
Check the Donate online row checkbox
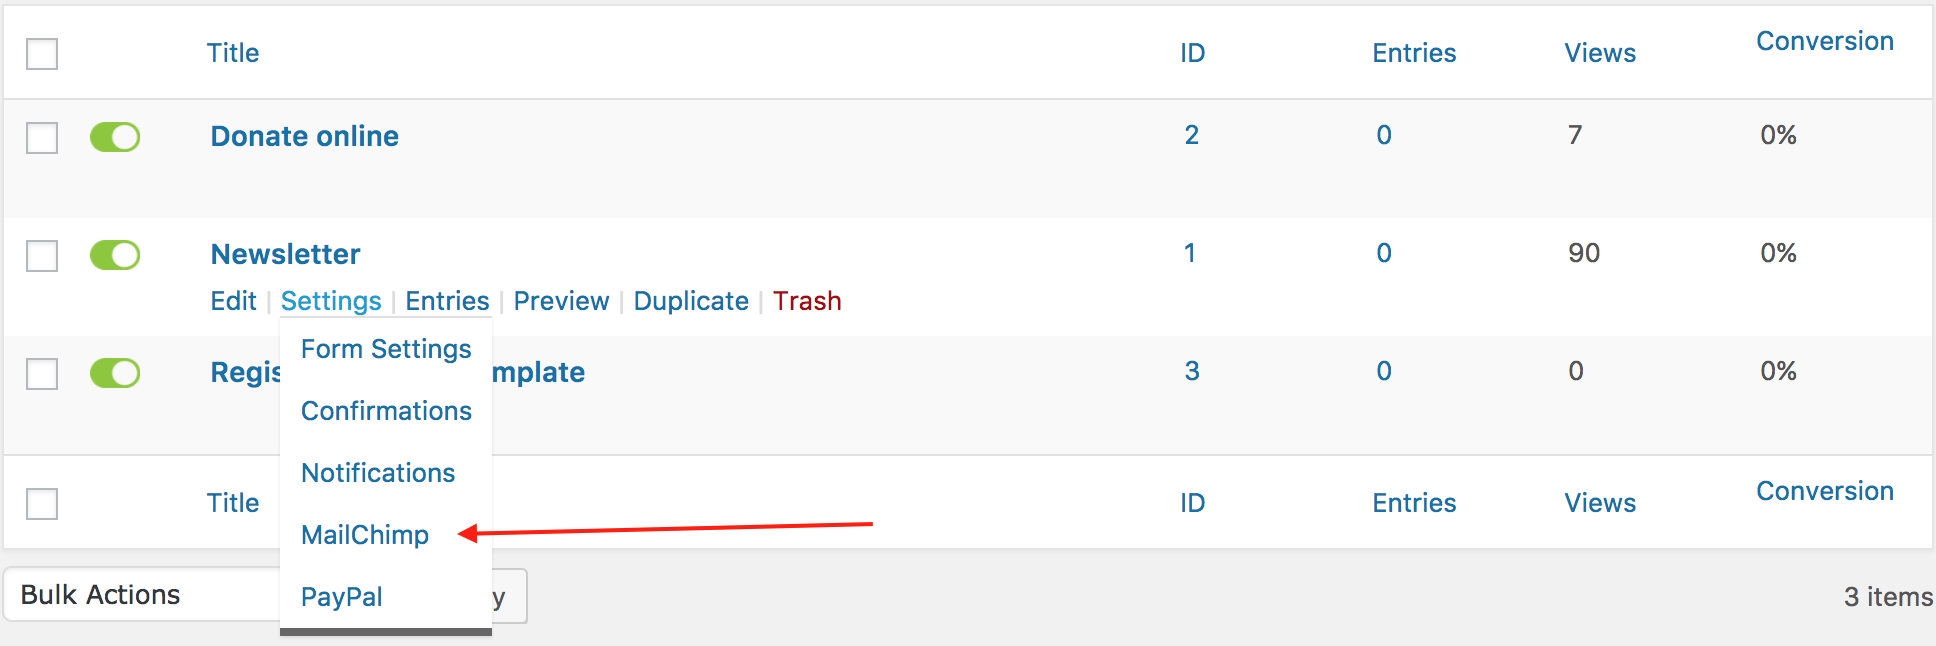pos(42,137)
